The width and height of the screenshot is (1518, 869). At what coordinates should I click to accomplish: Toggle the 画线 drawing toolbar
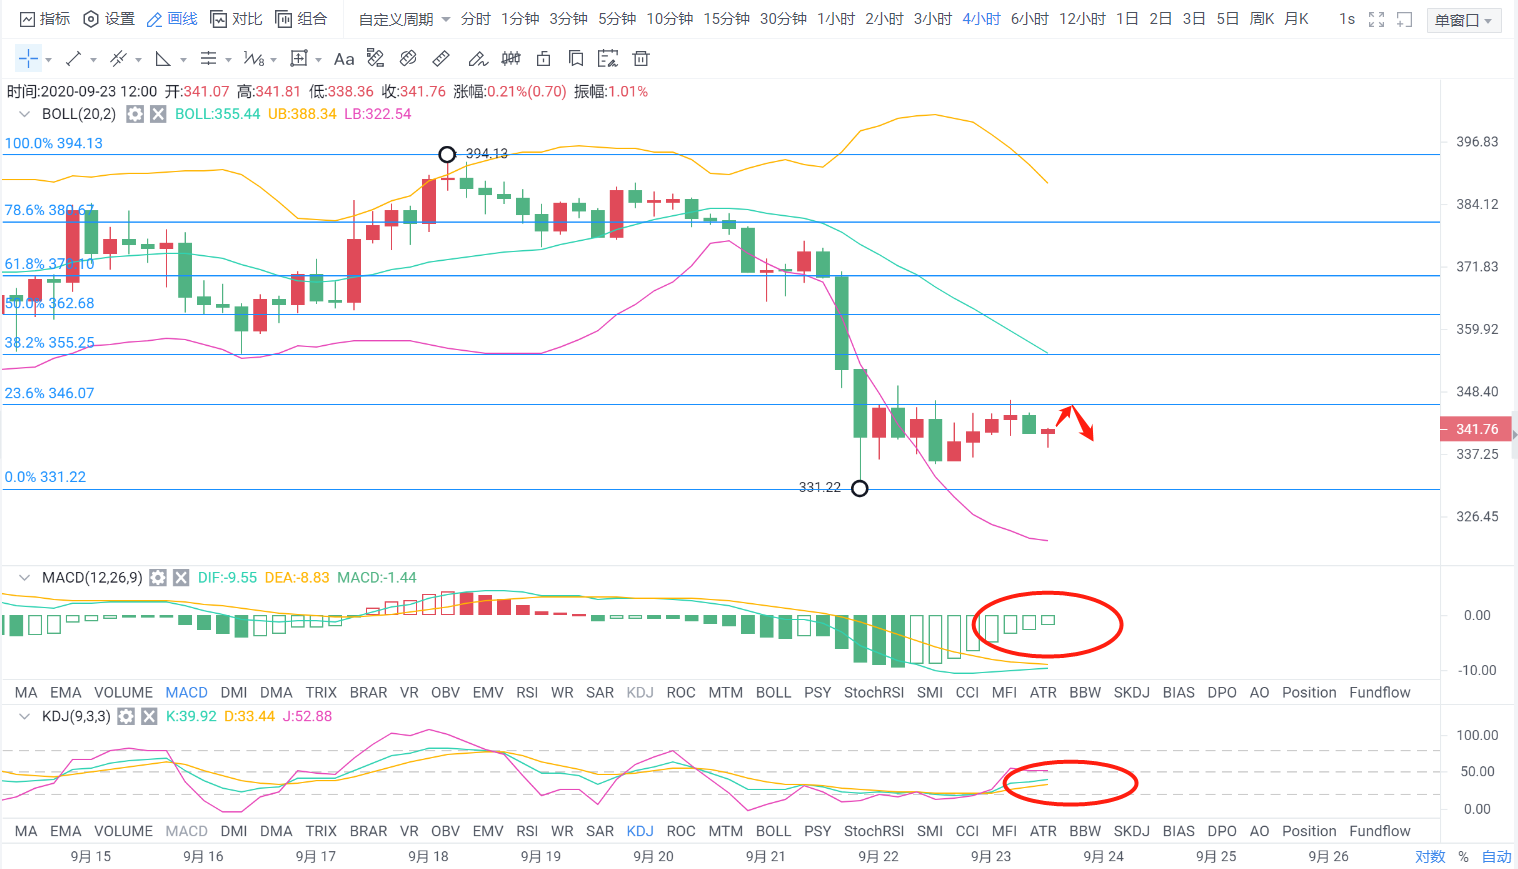tap(172, 20)
